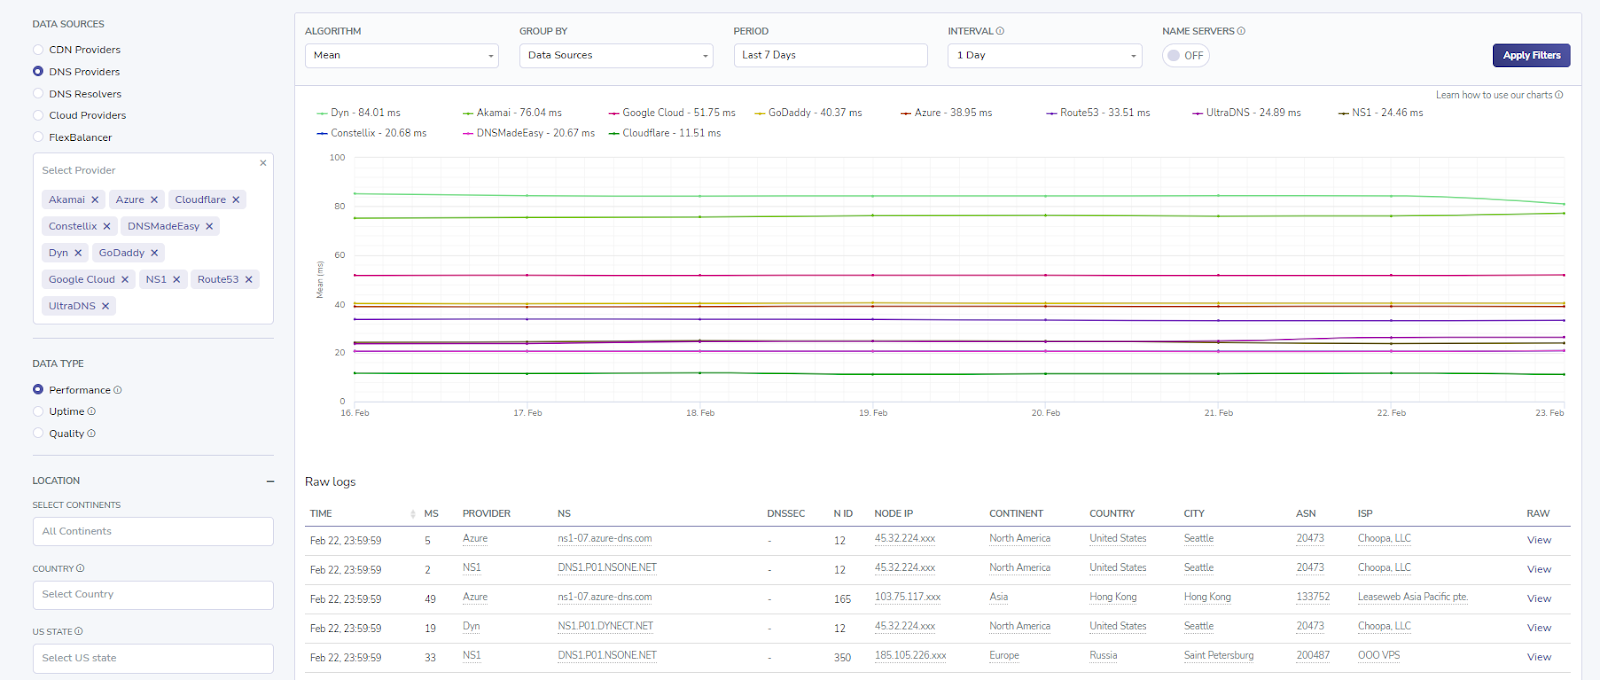Toggle GoDaddy series in legend
This screenshot has width=1600, height=680.
point(808,113)
